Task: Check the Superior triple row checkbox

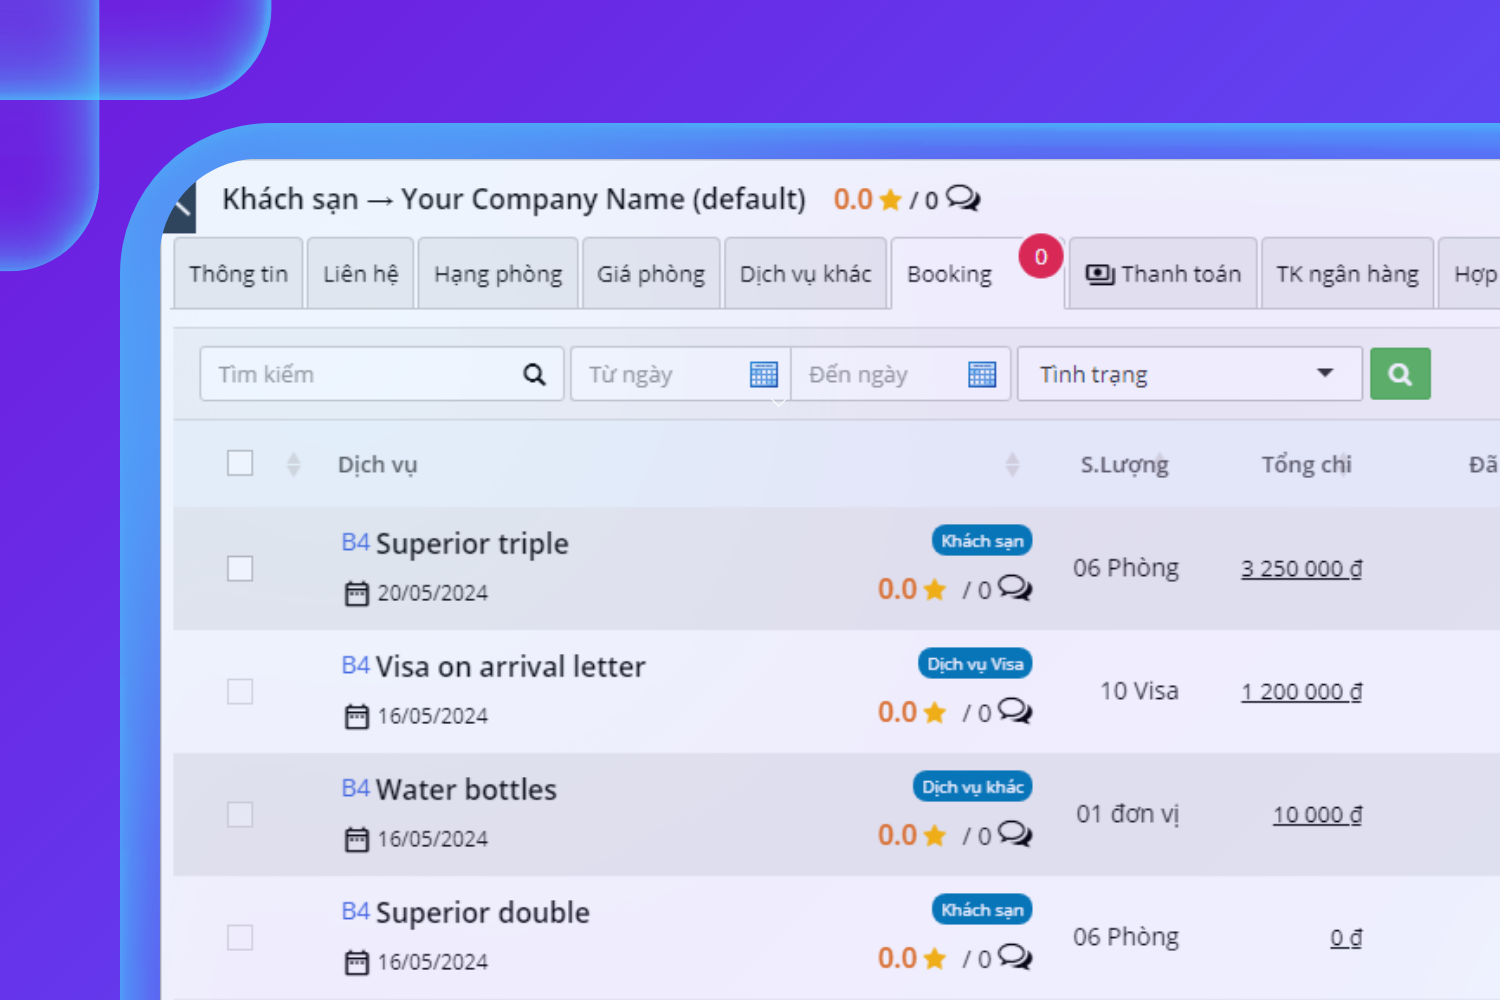Action: [x=240, y=568]
